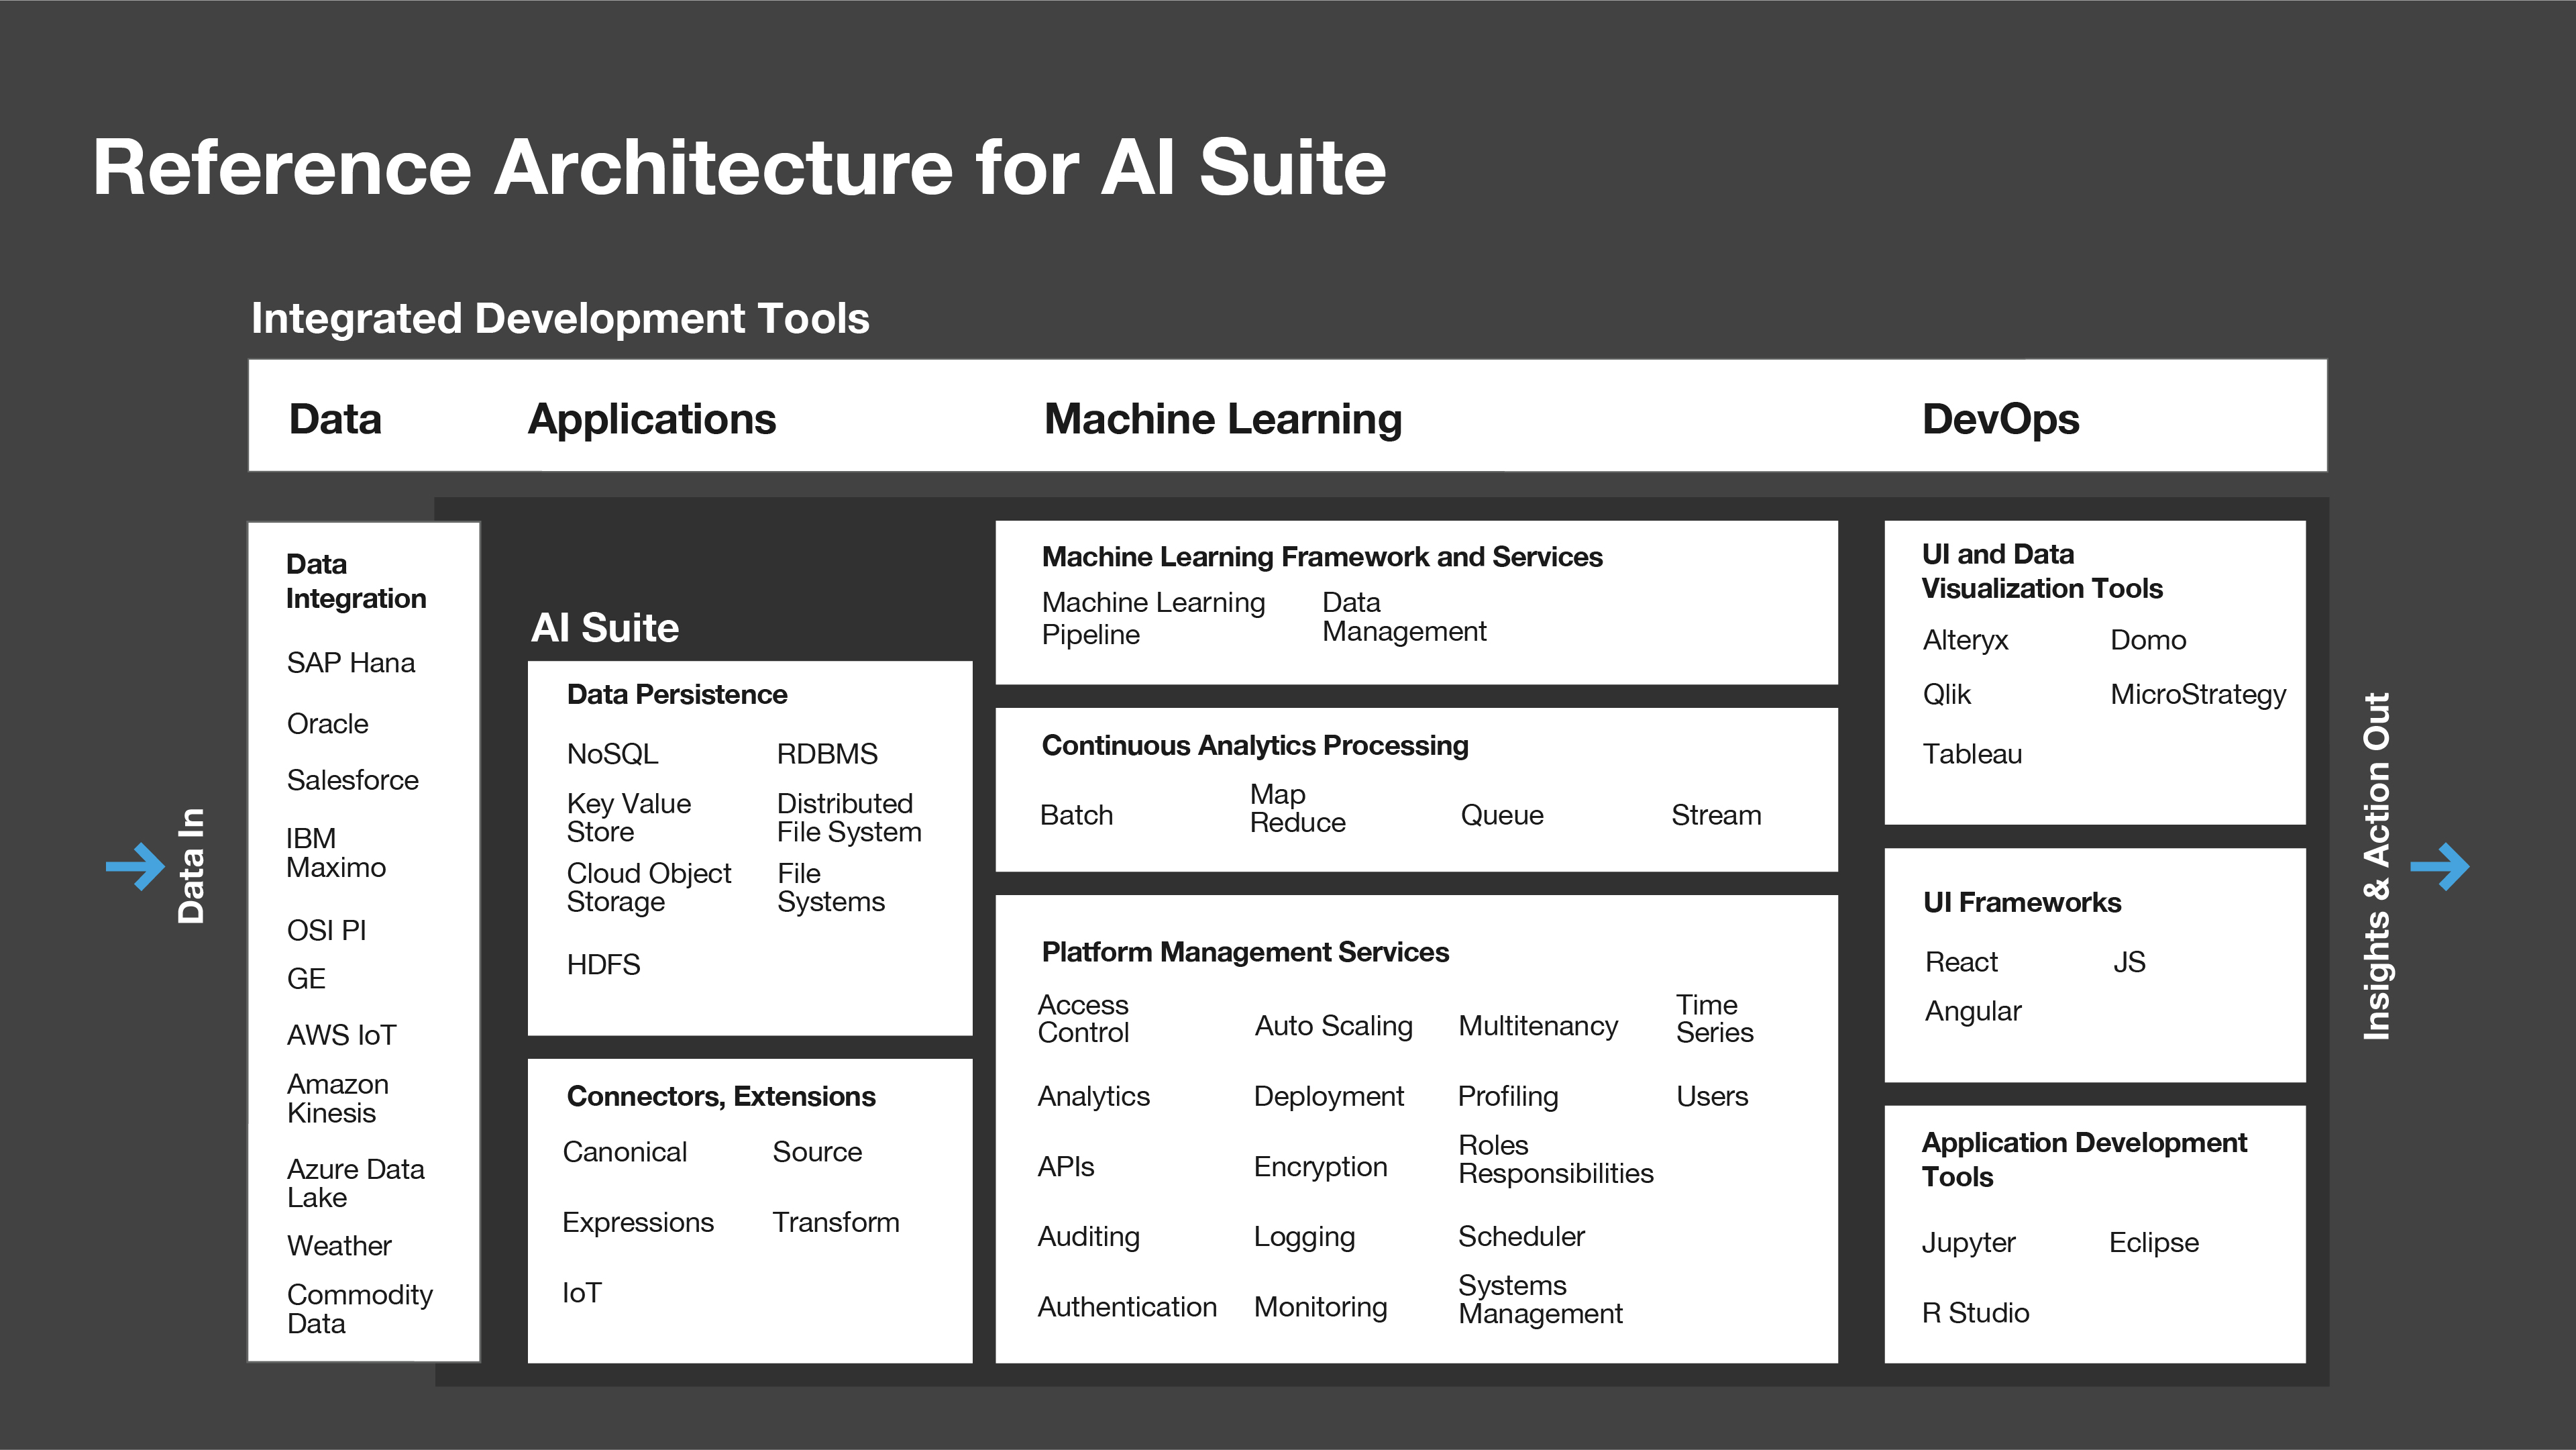Select React under UI Frameworks
Image resolution: width=2576 pixels, height=1450 pixels.
(1960, 962)
